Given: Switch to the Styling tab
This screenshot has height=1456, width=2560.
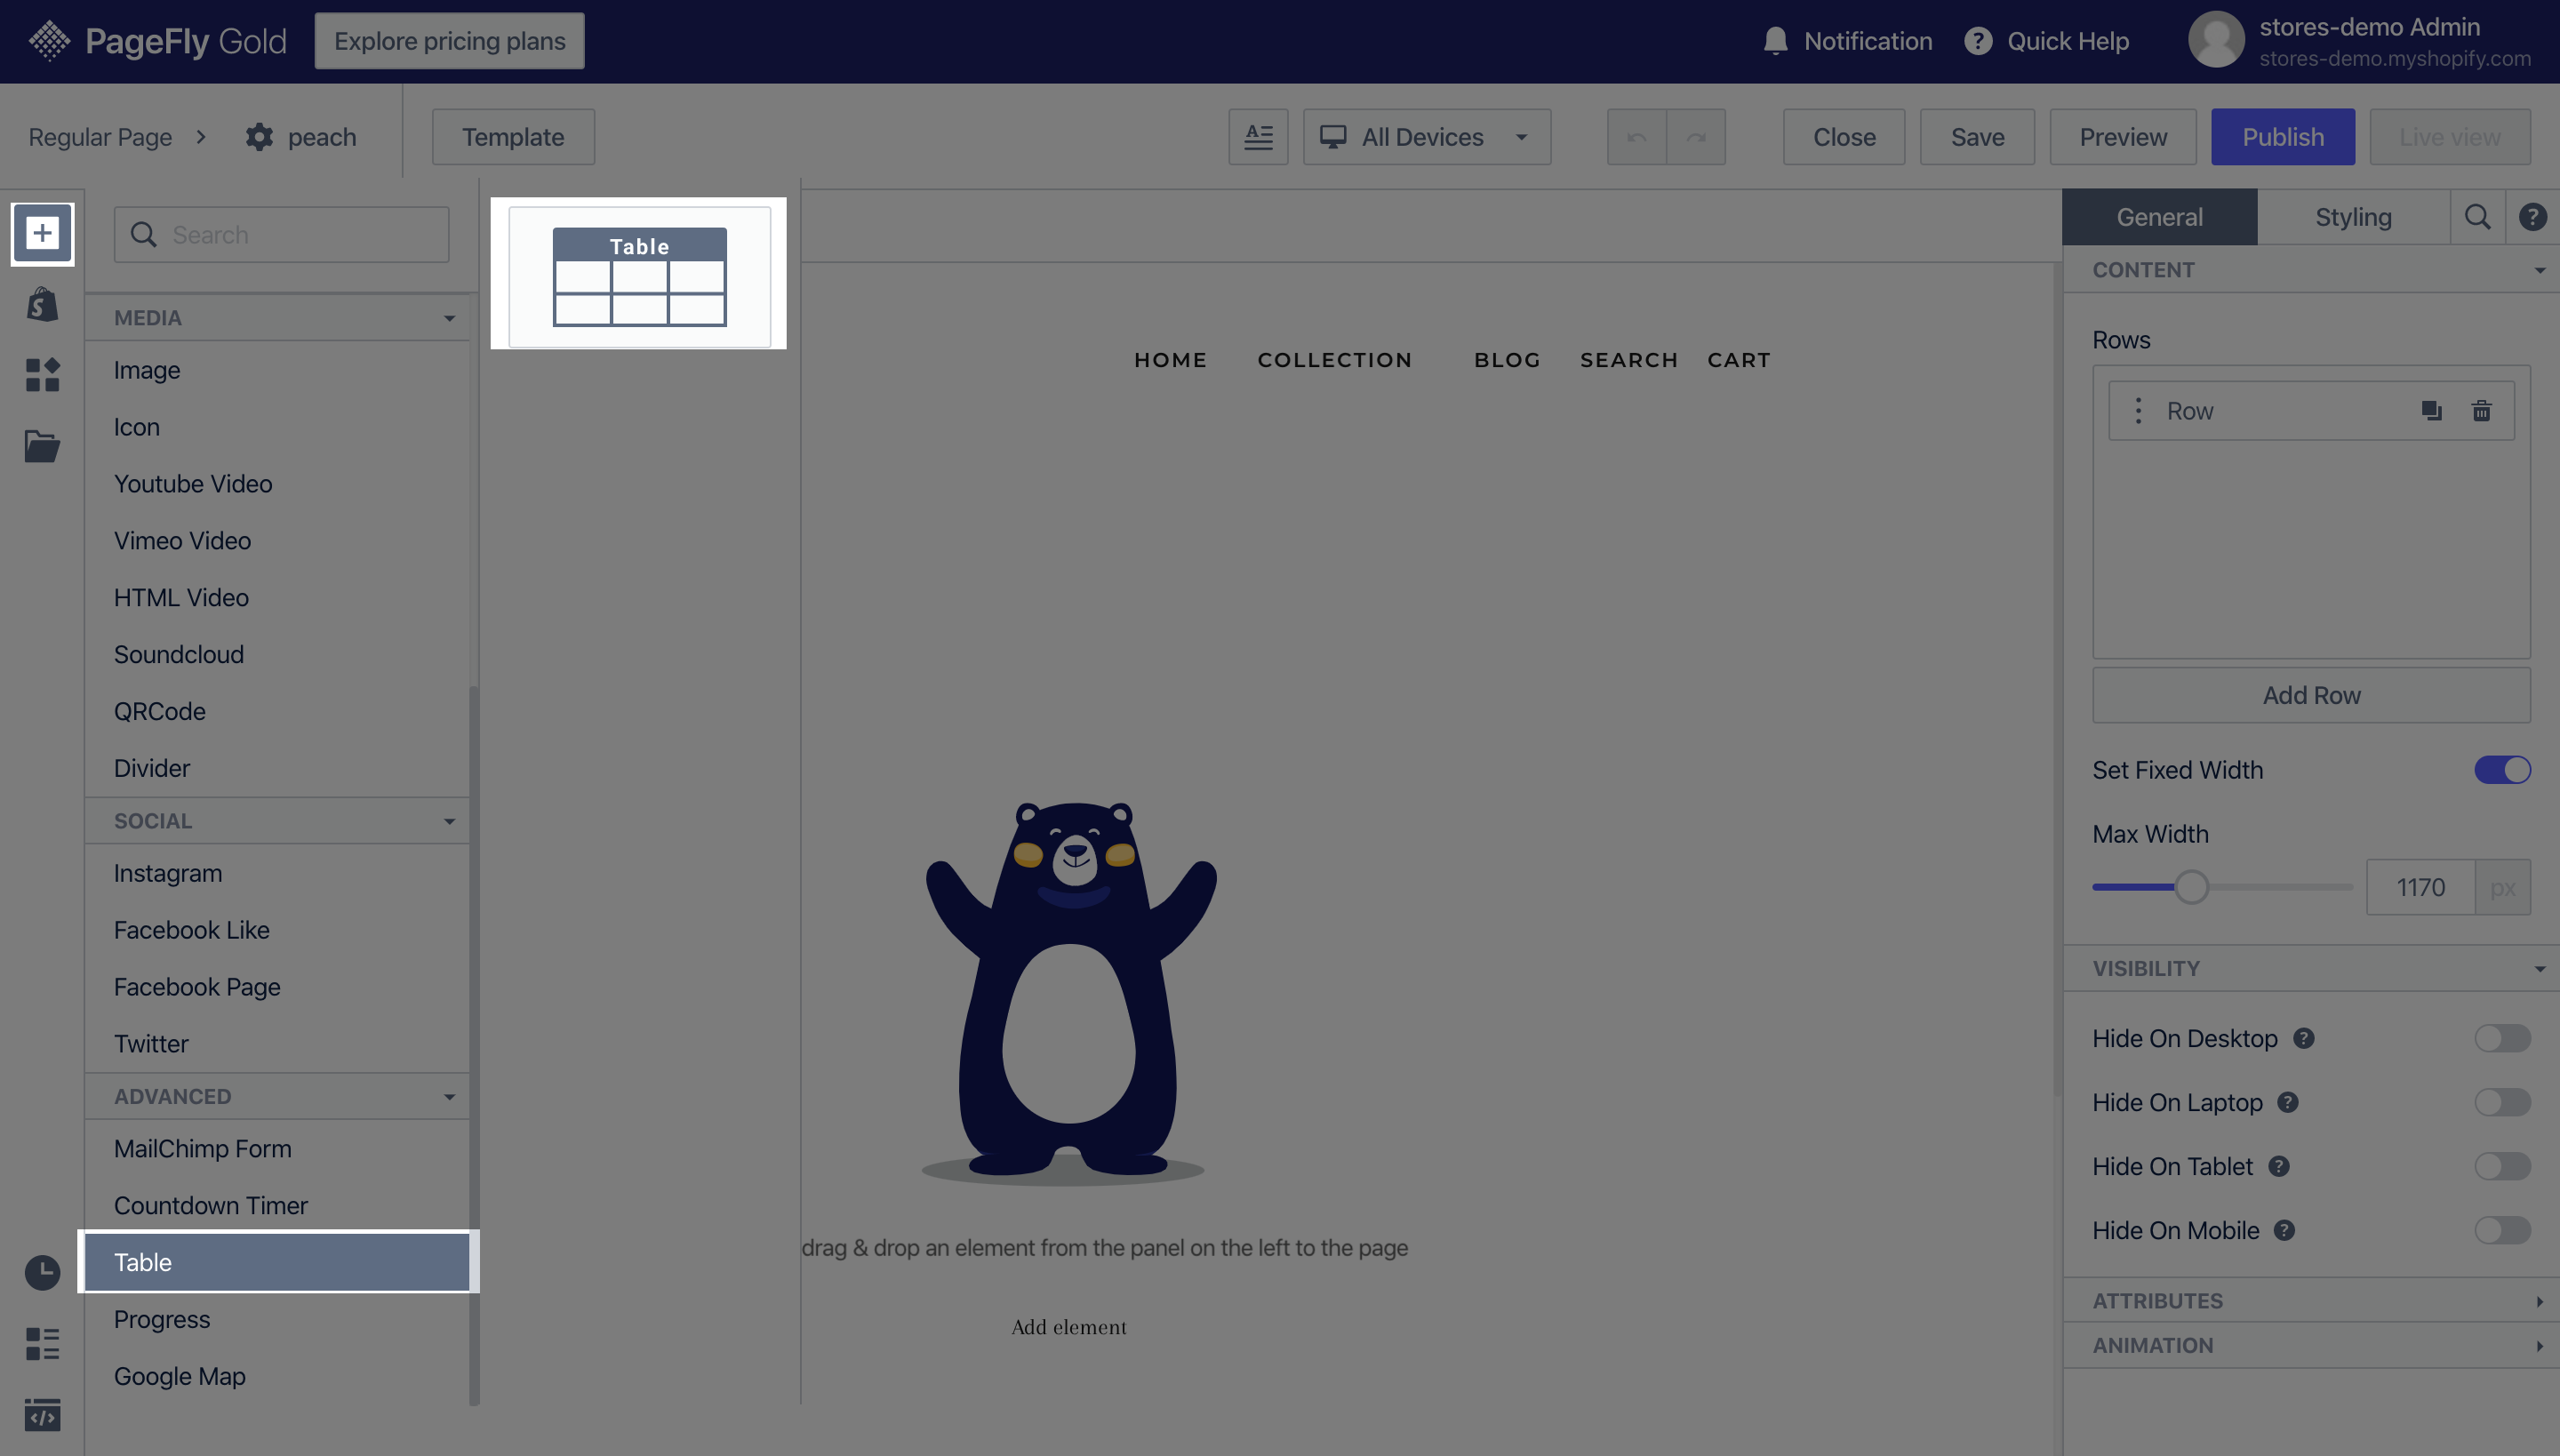Looking at the screenshot, I should [2353, 217].
